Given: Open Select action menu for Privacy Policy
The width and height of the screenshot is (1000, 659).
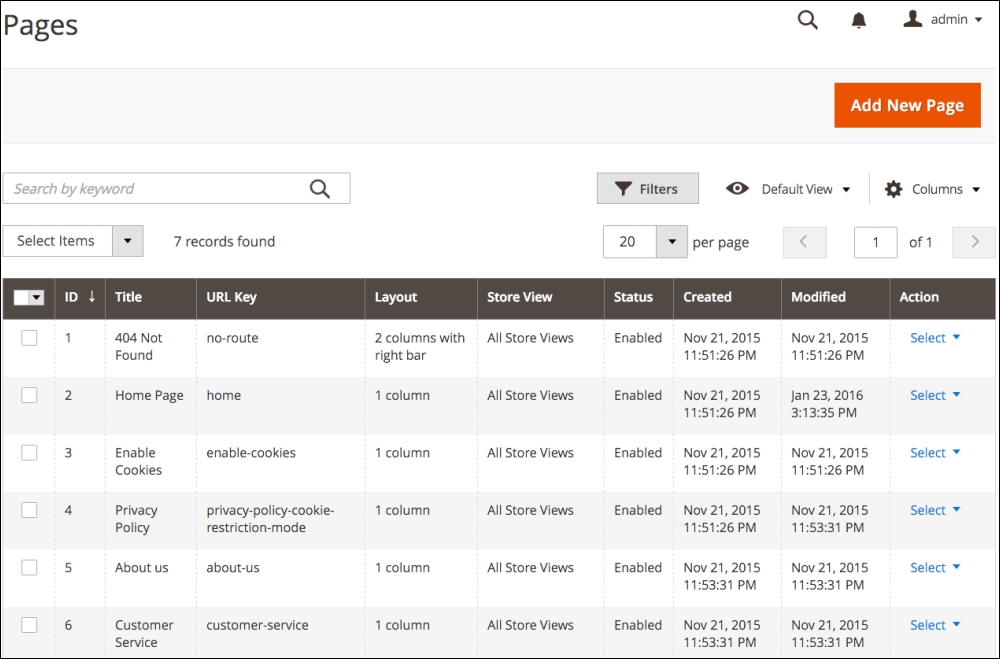Looking at the screenshot, I should pos(935,510).
